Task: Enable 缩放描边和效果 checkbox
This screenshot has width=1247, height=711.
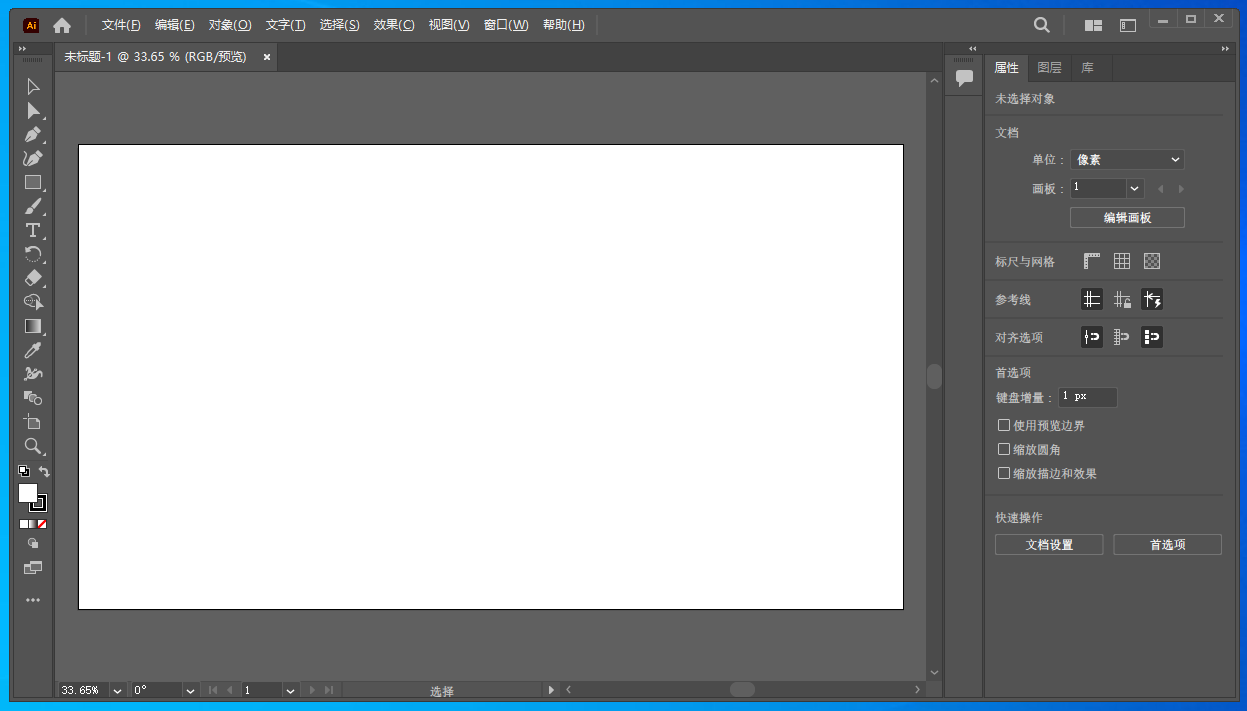Action: pyautogui.click(x=1004, y=473)
